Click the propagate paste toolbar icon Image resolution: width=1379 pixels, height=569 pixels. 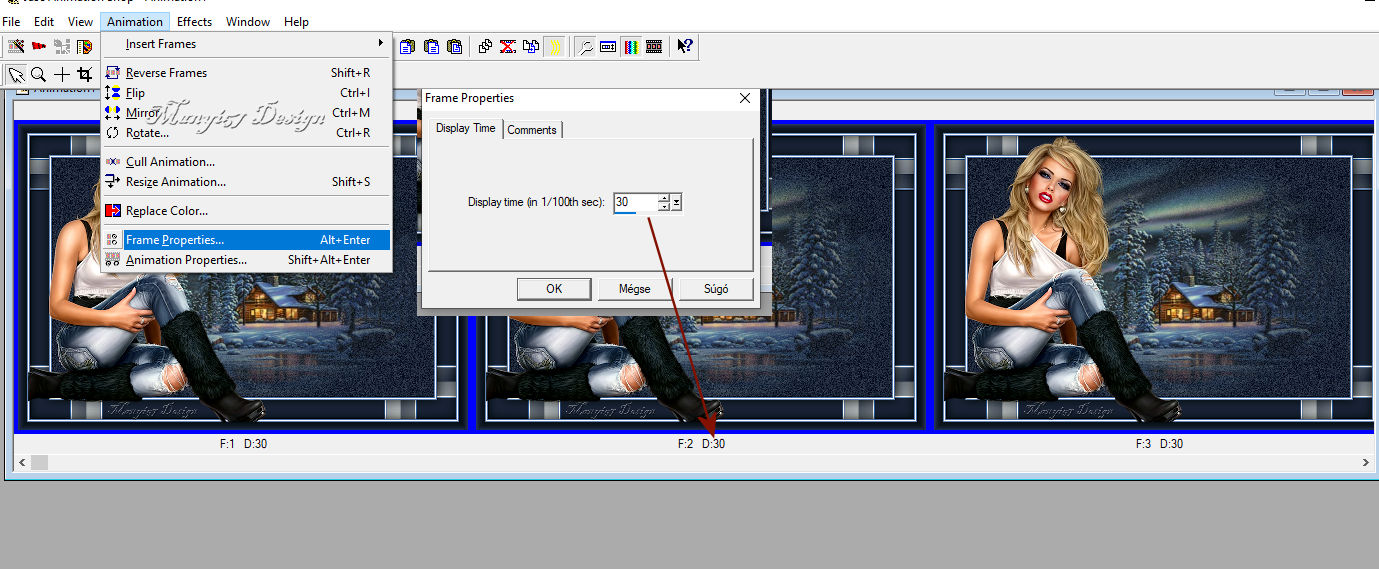coord(485,46)
